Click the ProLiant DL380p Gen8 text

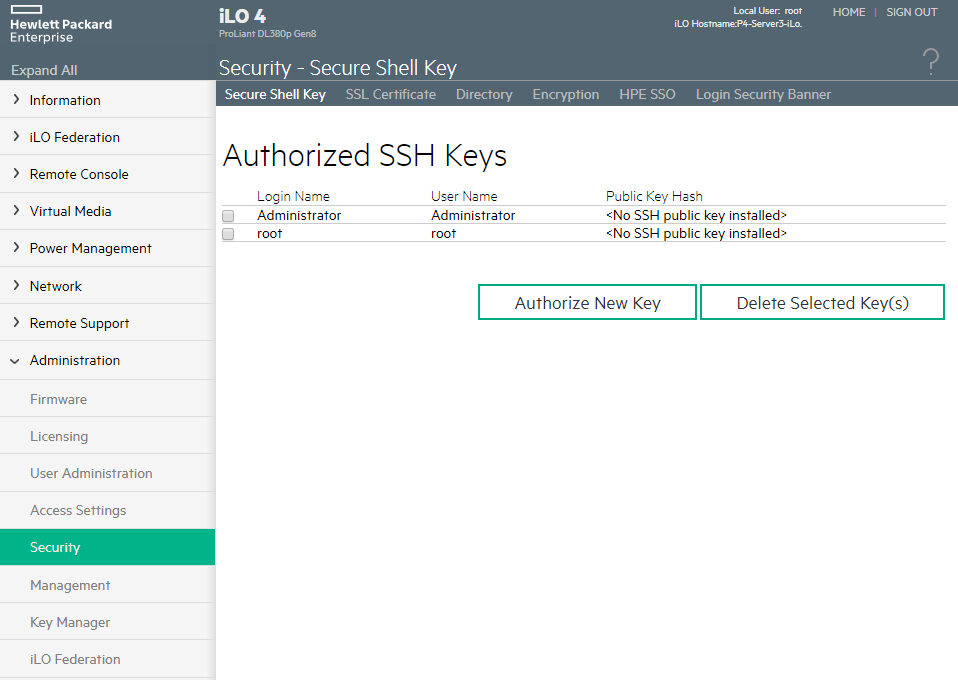point(268,34)
